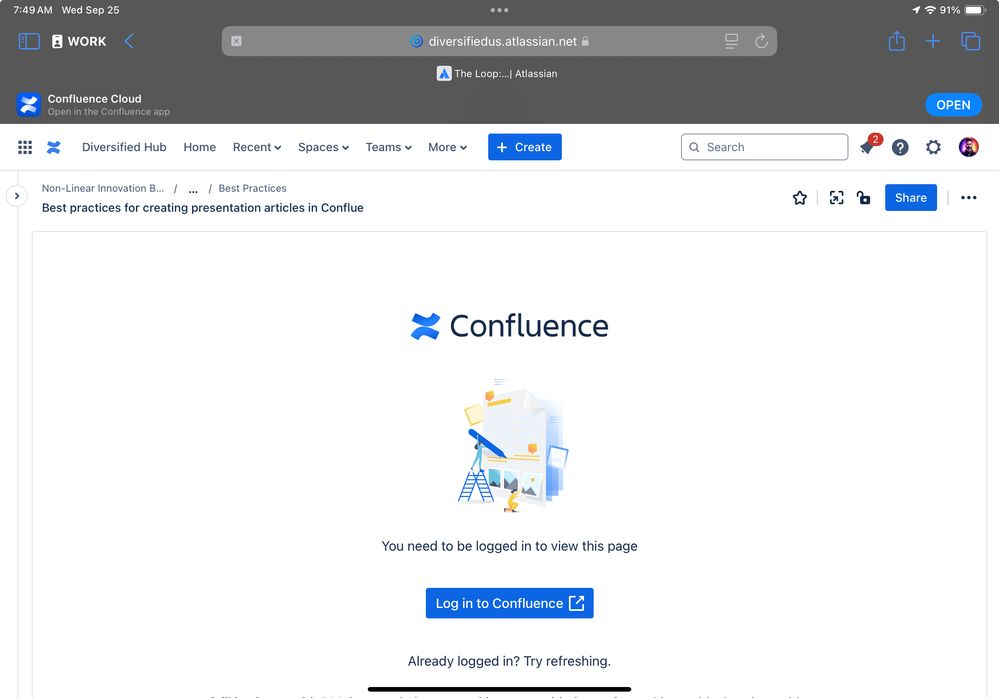Go back using Safari's back chevron
Viewport: 999px width, 698px height.
tap(129, 41)
